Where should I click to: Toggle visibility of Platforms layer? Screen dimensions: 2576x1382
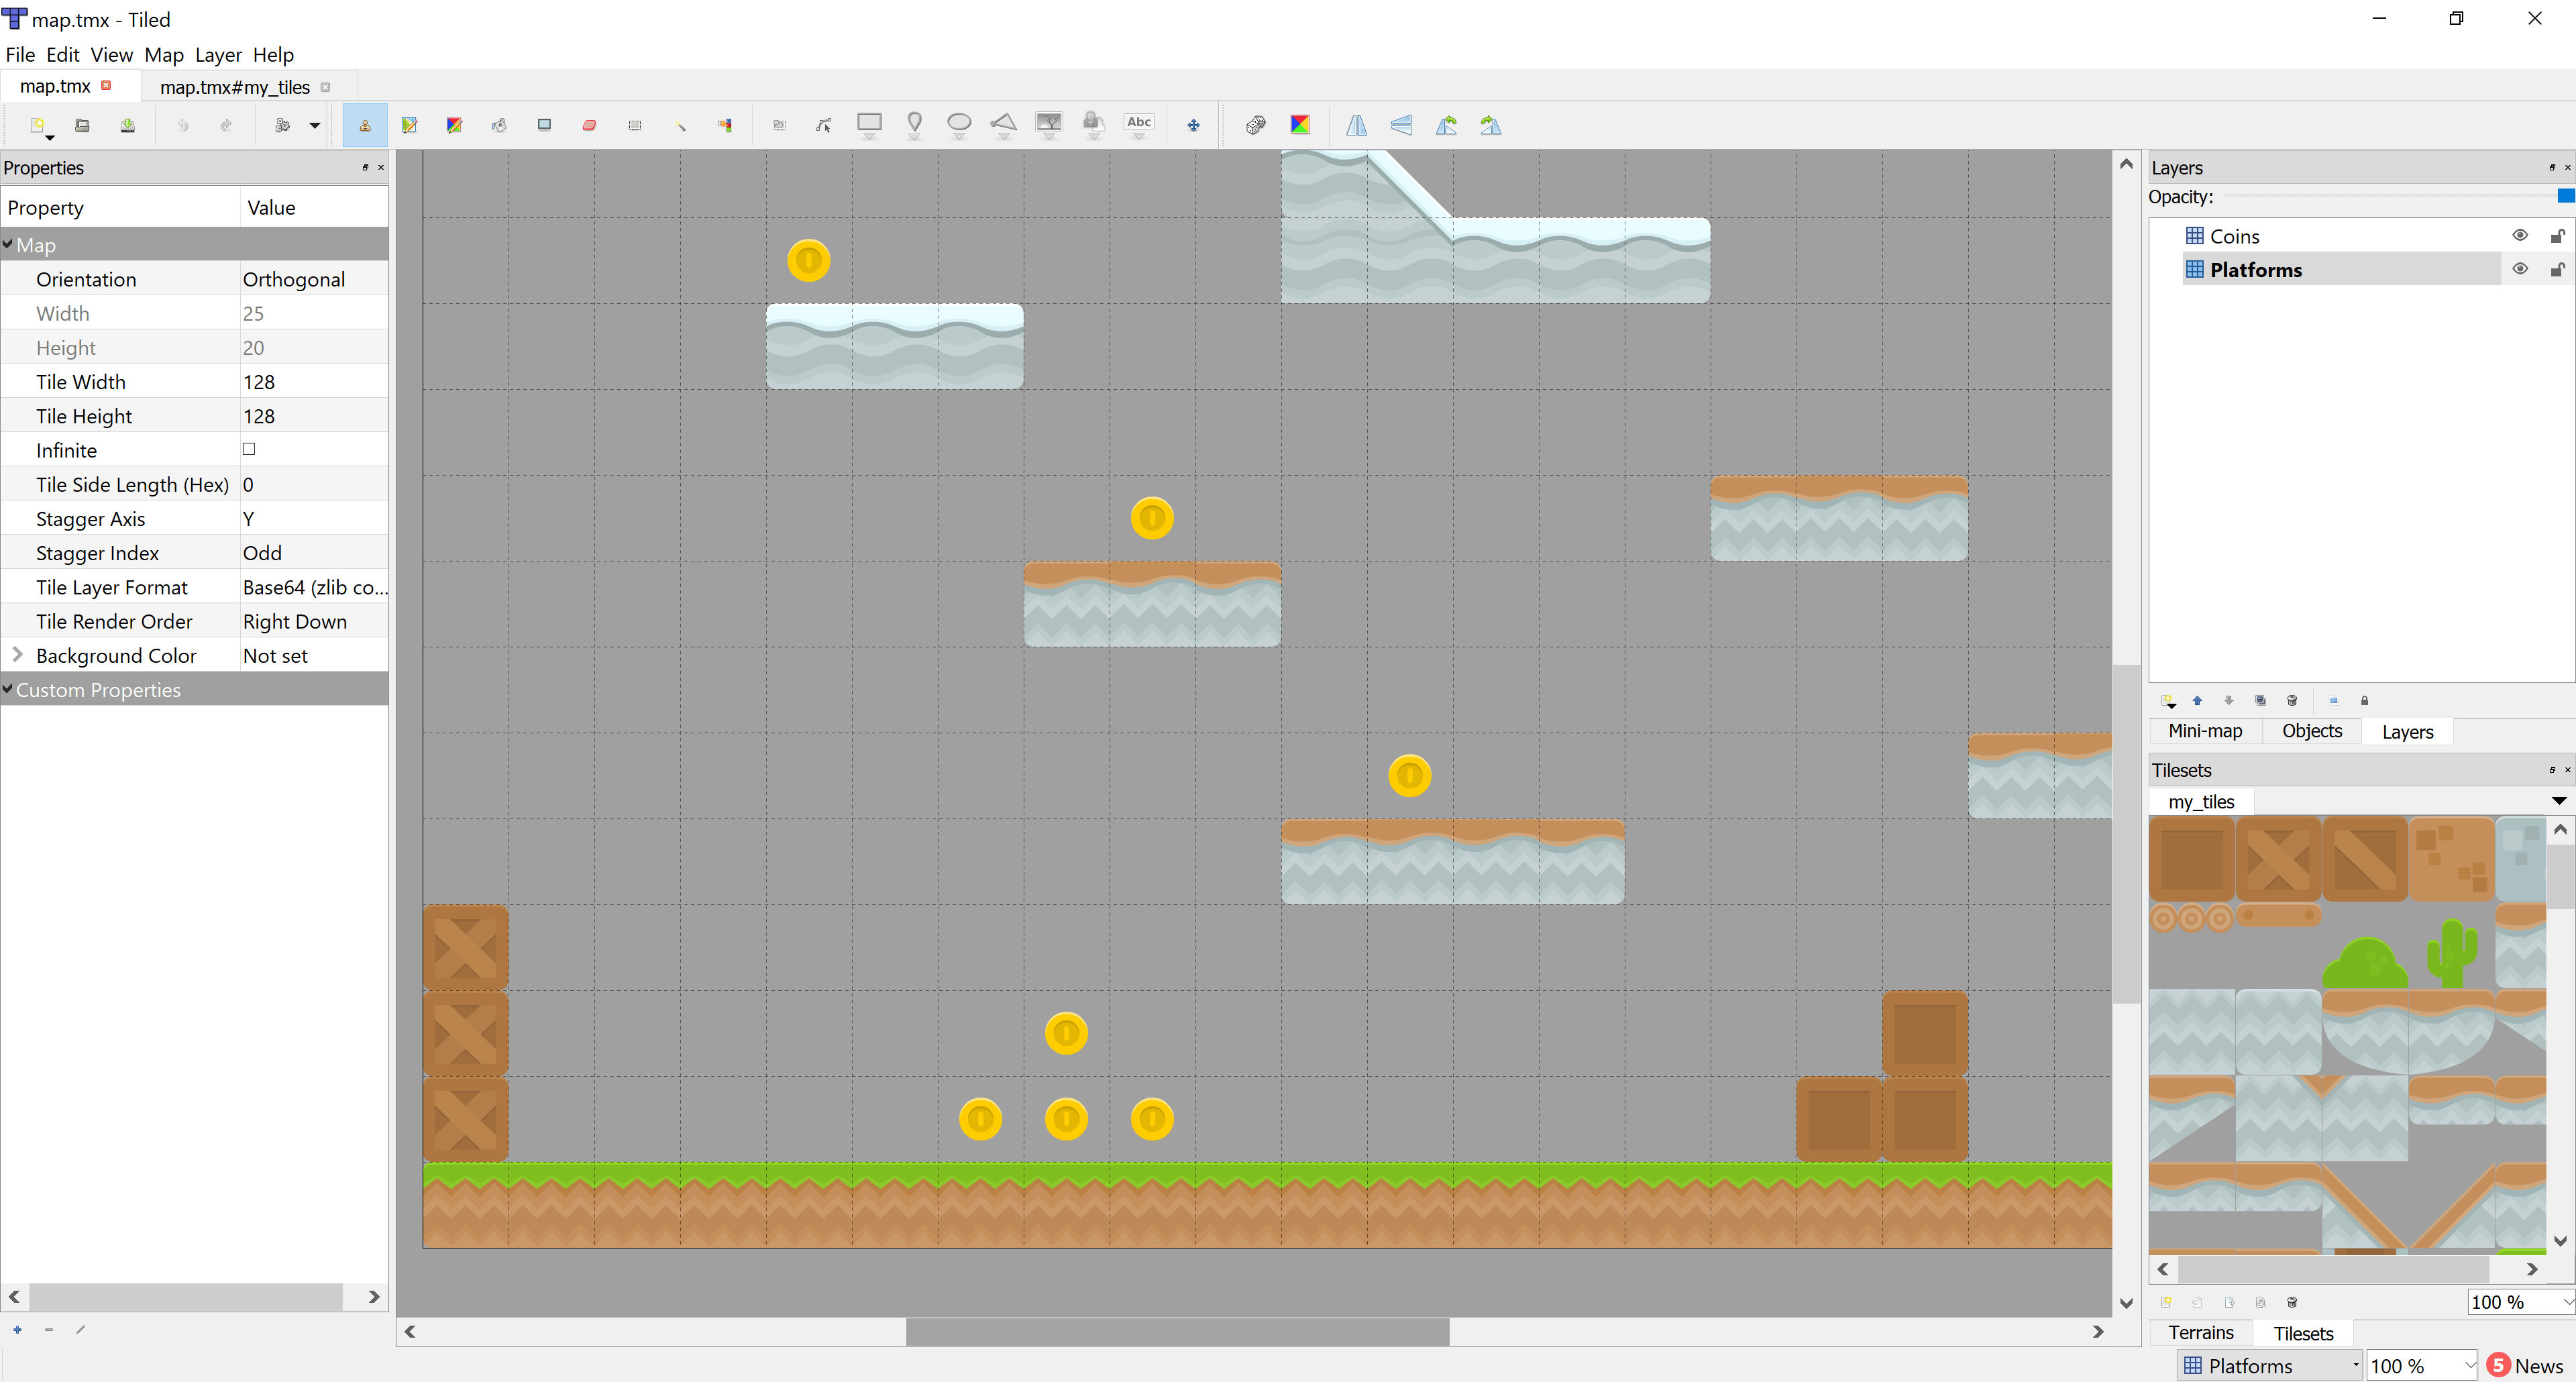click(2518, 268)
